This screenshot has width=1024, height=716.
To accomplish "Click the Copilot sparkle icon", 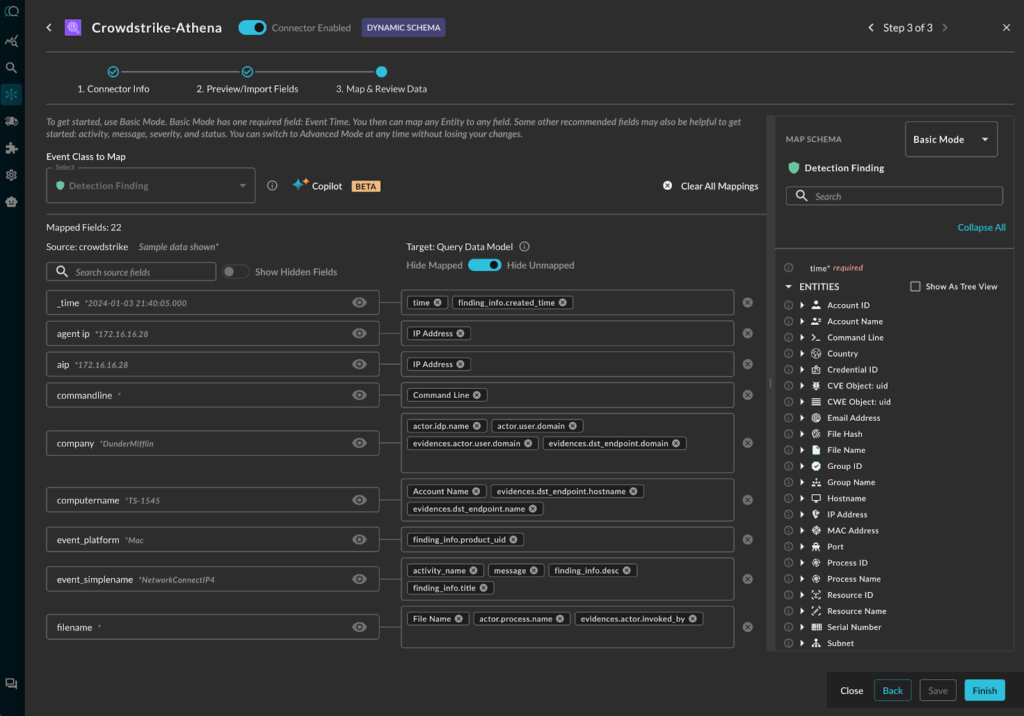I will pos(300,185).
